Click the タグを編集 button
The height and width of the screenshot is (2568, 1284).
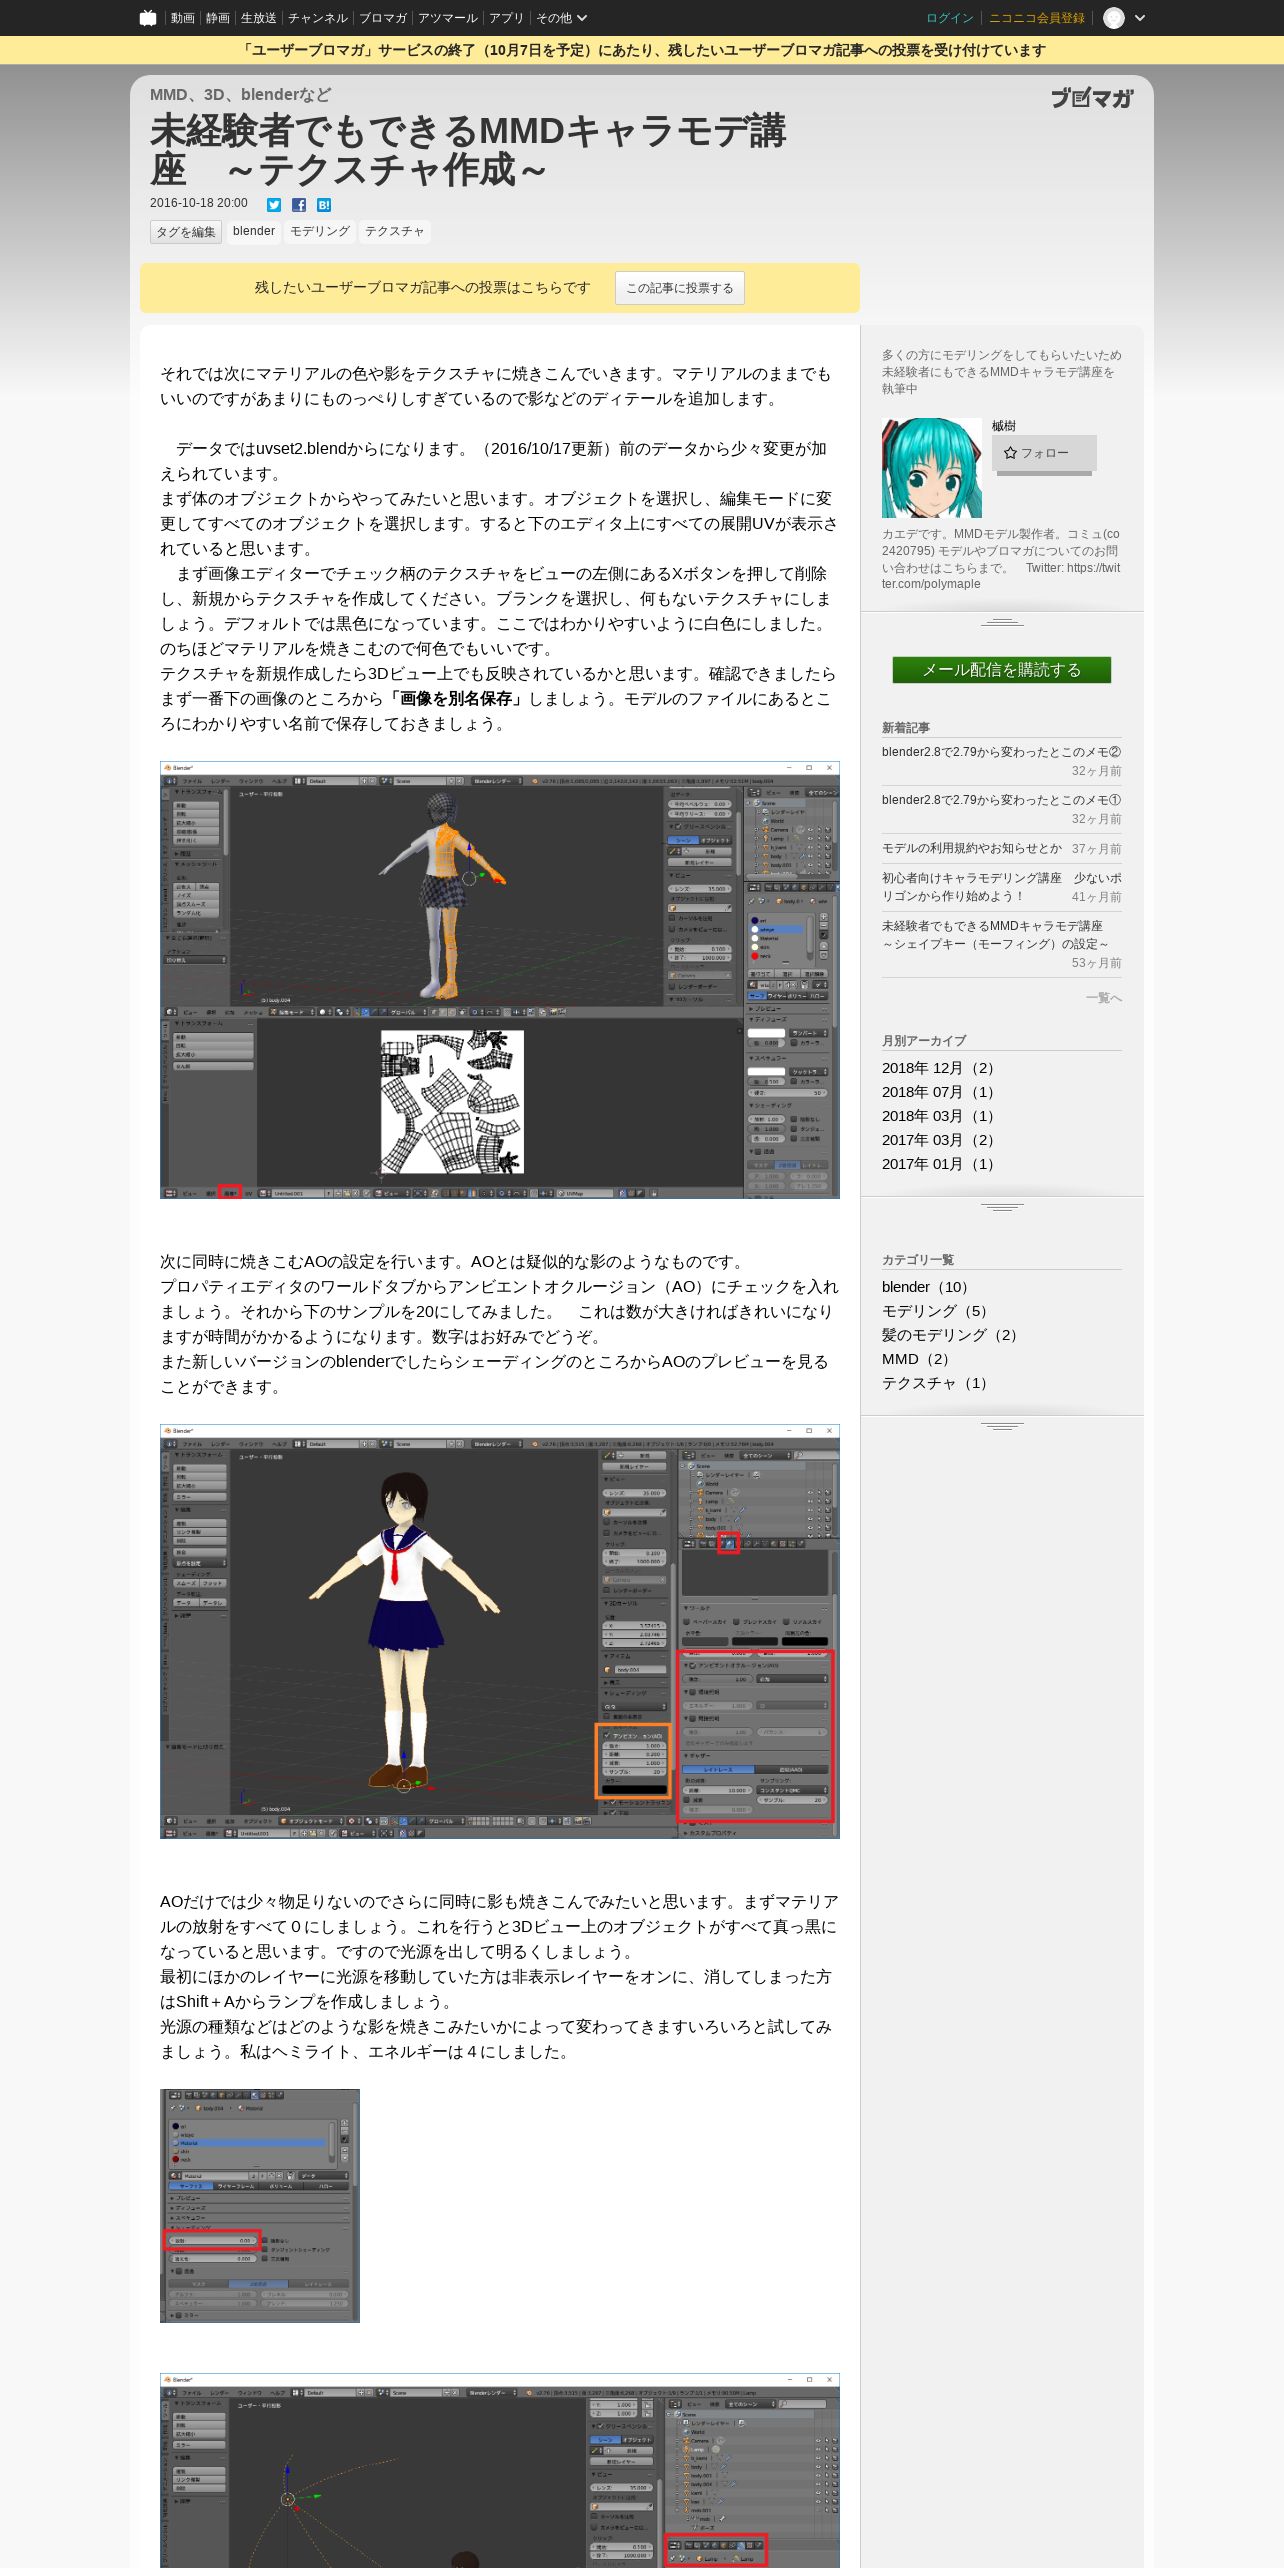click(186, 232)
